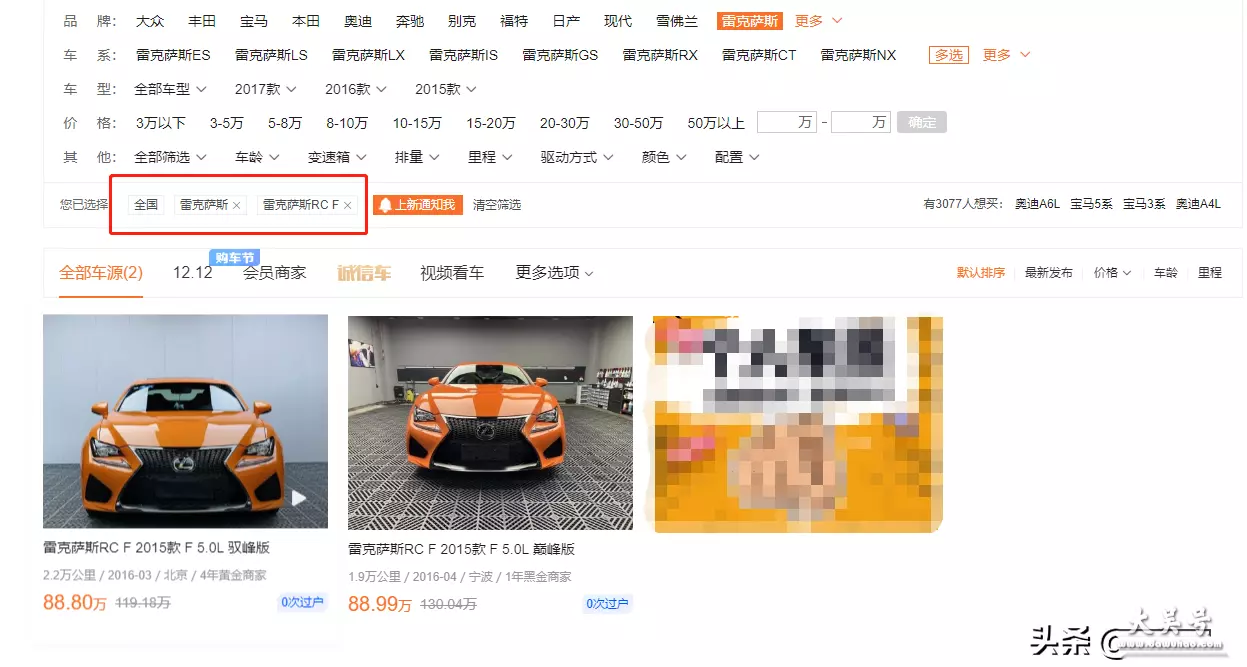Select brand 大众
The width and height of the screenshot is (1247, 667).
150,21
